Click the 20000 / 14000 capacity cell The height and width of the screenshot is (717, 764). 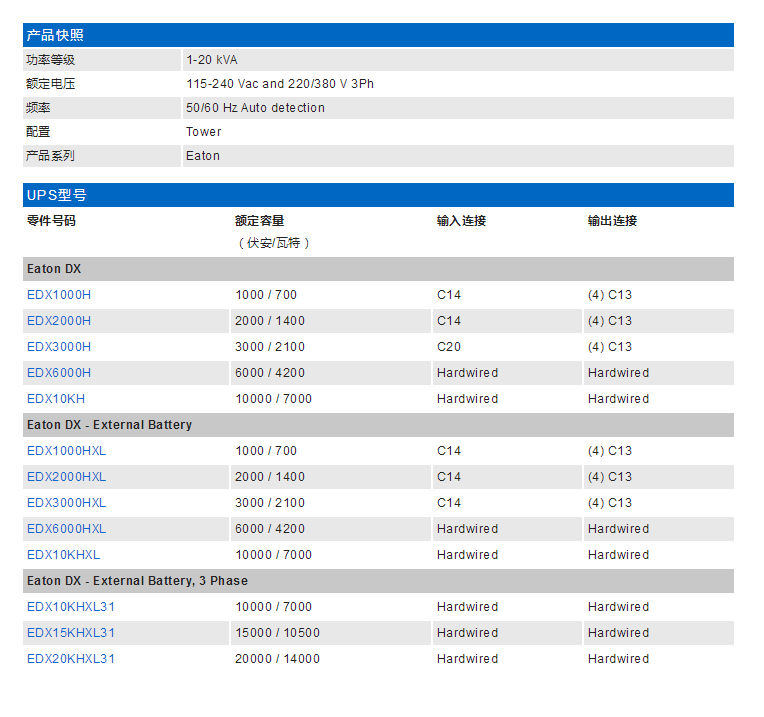(277, 659)
